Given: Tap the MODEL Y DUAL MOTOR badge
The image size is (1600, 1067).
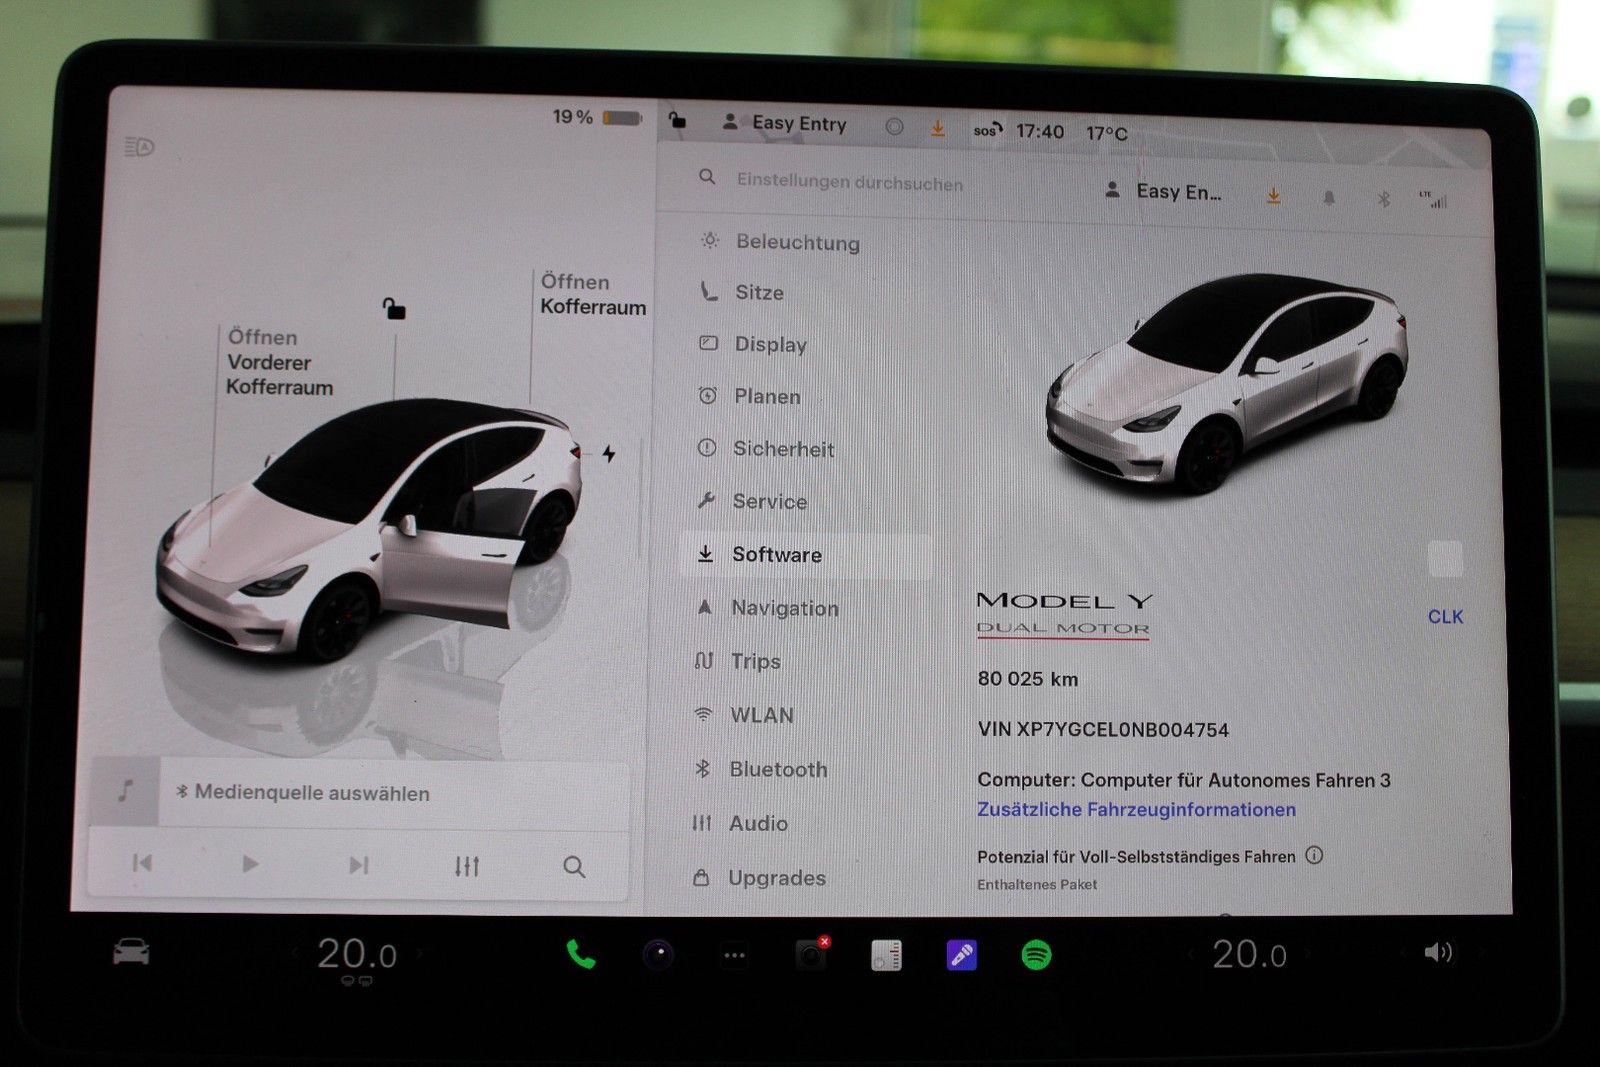Looking at the screenshot, I should [x=1064, y=614].
